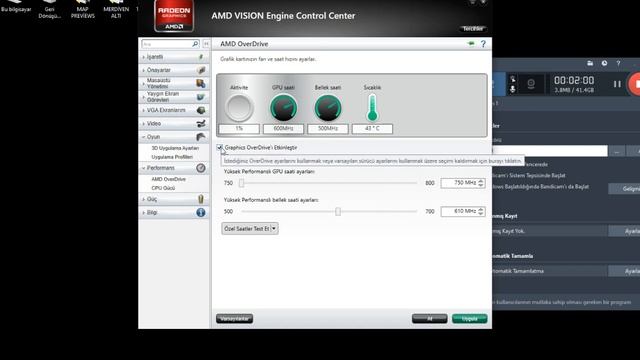Select CPU Gücü in sidebar
The image size is (640, 360).
point(163,188)
